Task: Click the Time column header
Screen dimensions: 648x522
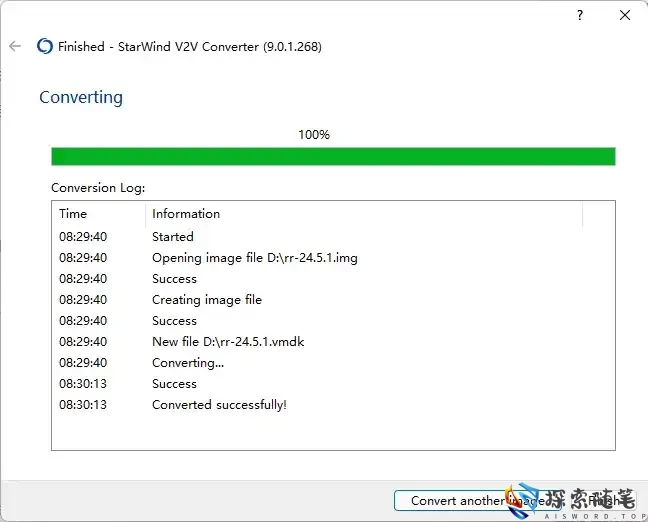Action: [x=73, y=214]
